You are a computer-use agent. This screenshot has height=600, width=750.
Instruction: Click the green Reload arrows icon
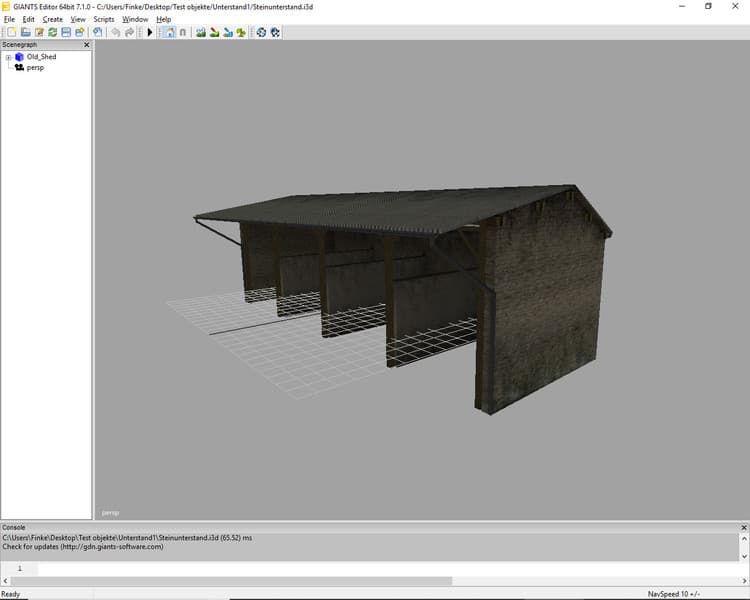point(52,32)
